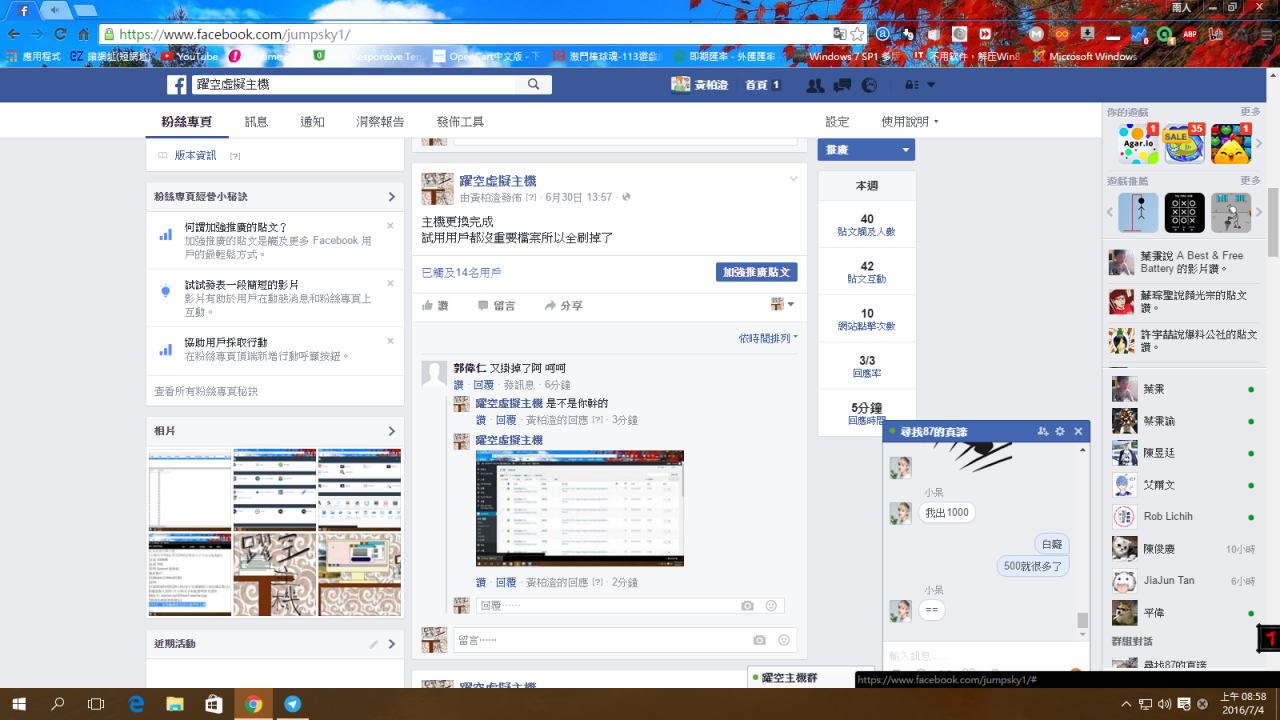Open chat with Rob Lichih
Image resolution: width=1280 pixels, height=720 pixels.
(1182, 516)
